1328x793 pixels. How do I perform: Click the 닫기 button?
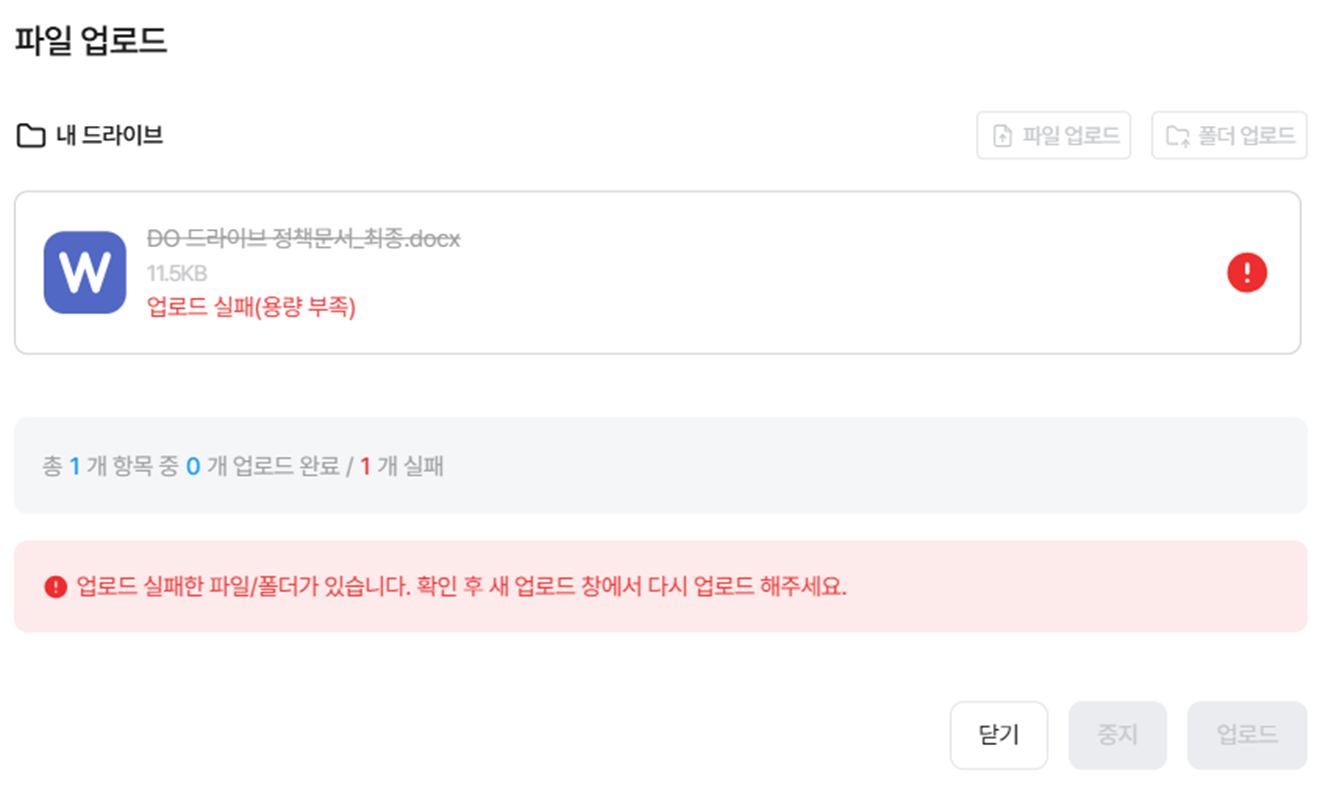point(998,735)
